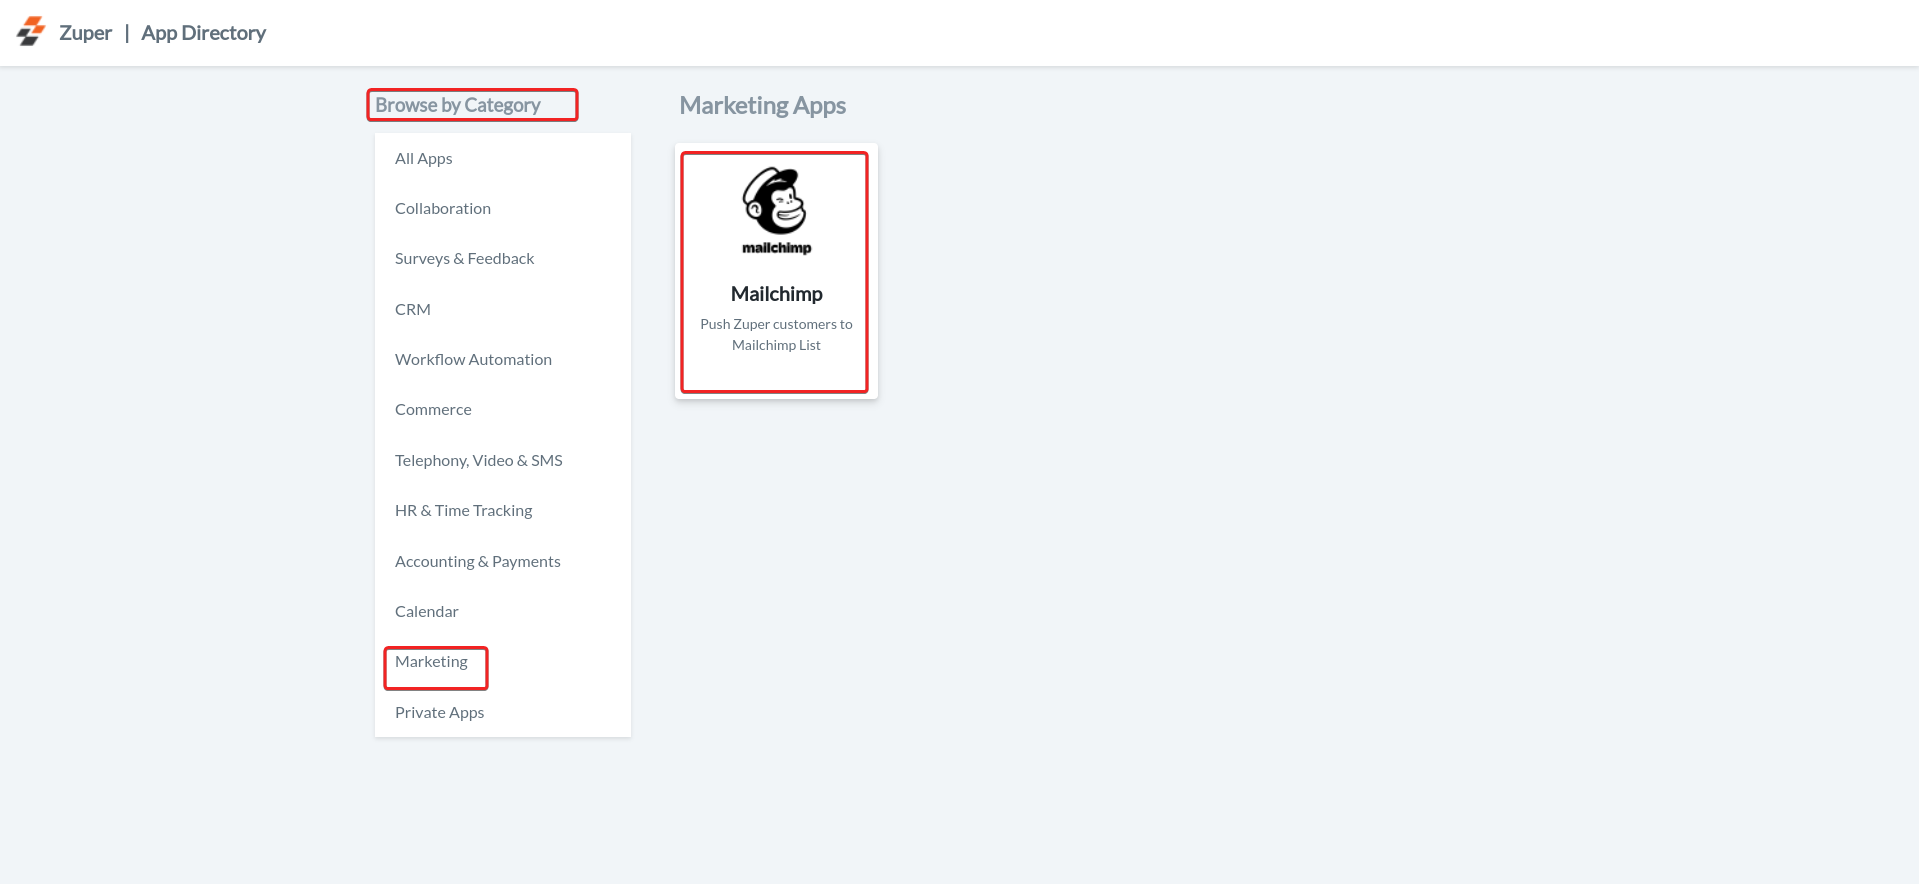Viewport: 1919px width, 884px height.
Task: Select the CRM category
Action: point(412,310)
